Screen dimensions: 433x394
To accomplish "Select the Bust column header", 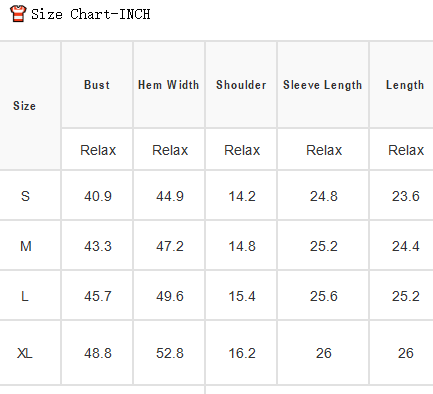I will point(97,85).
